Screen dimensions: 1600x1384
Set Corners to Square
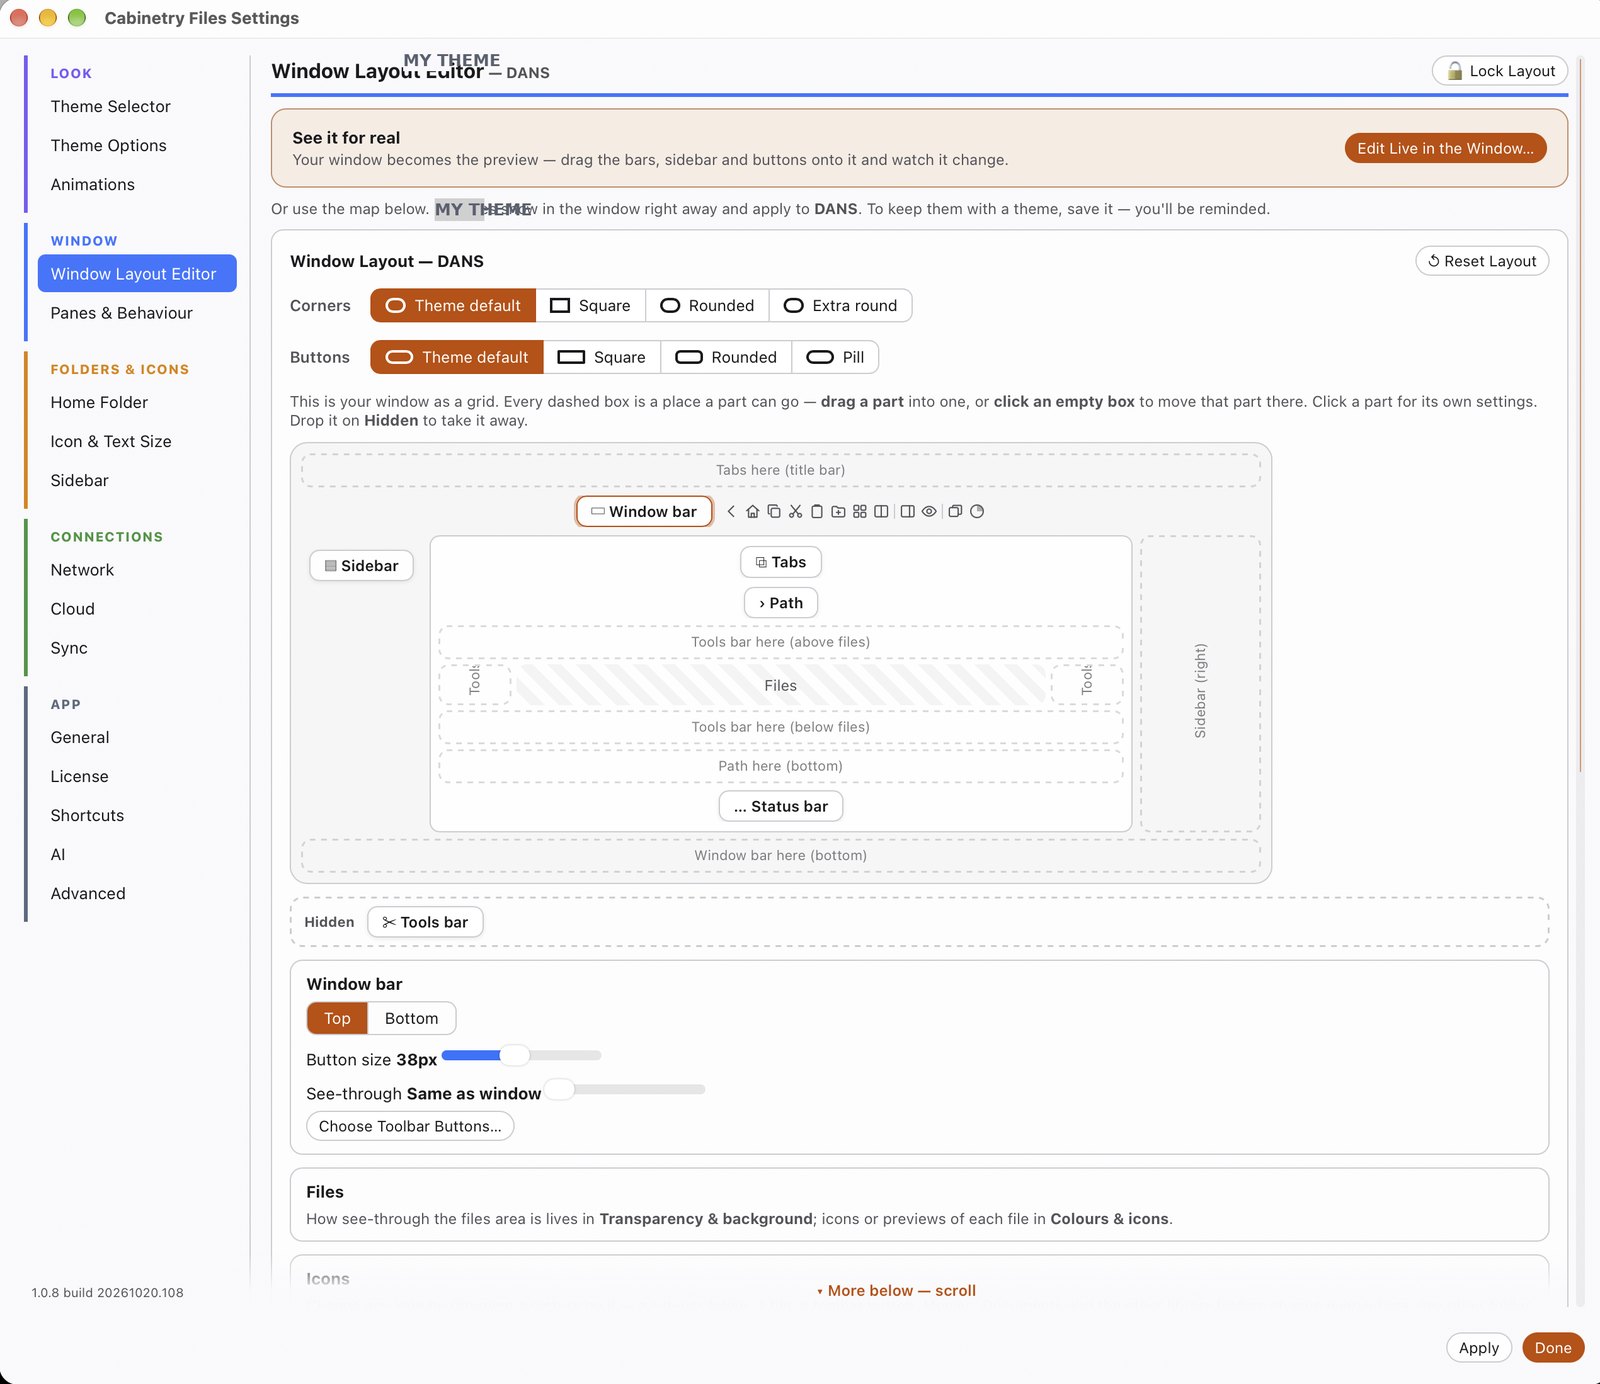591,305
